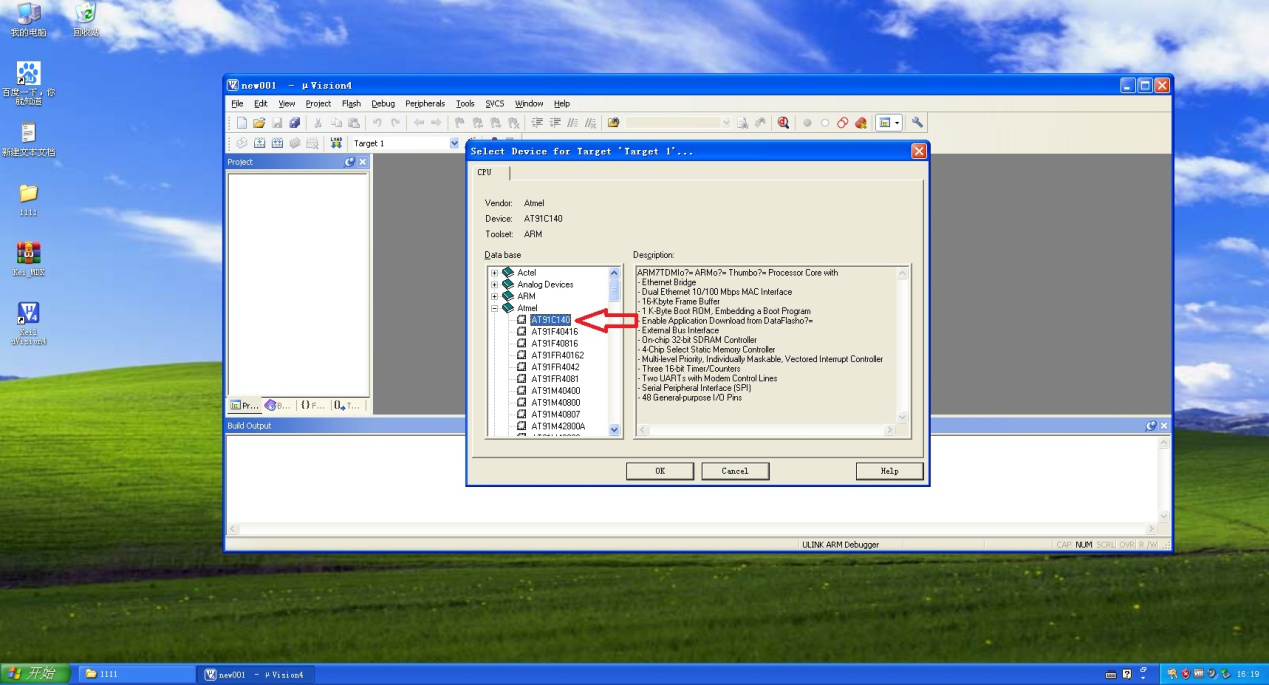The height and width of the screenshot is (685, 1269).
Task: Click the Cancel button in dialog
Action: pyautogui.click(x=734, y=471)
